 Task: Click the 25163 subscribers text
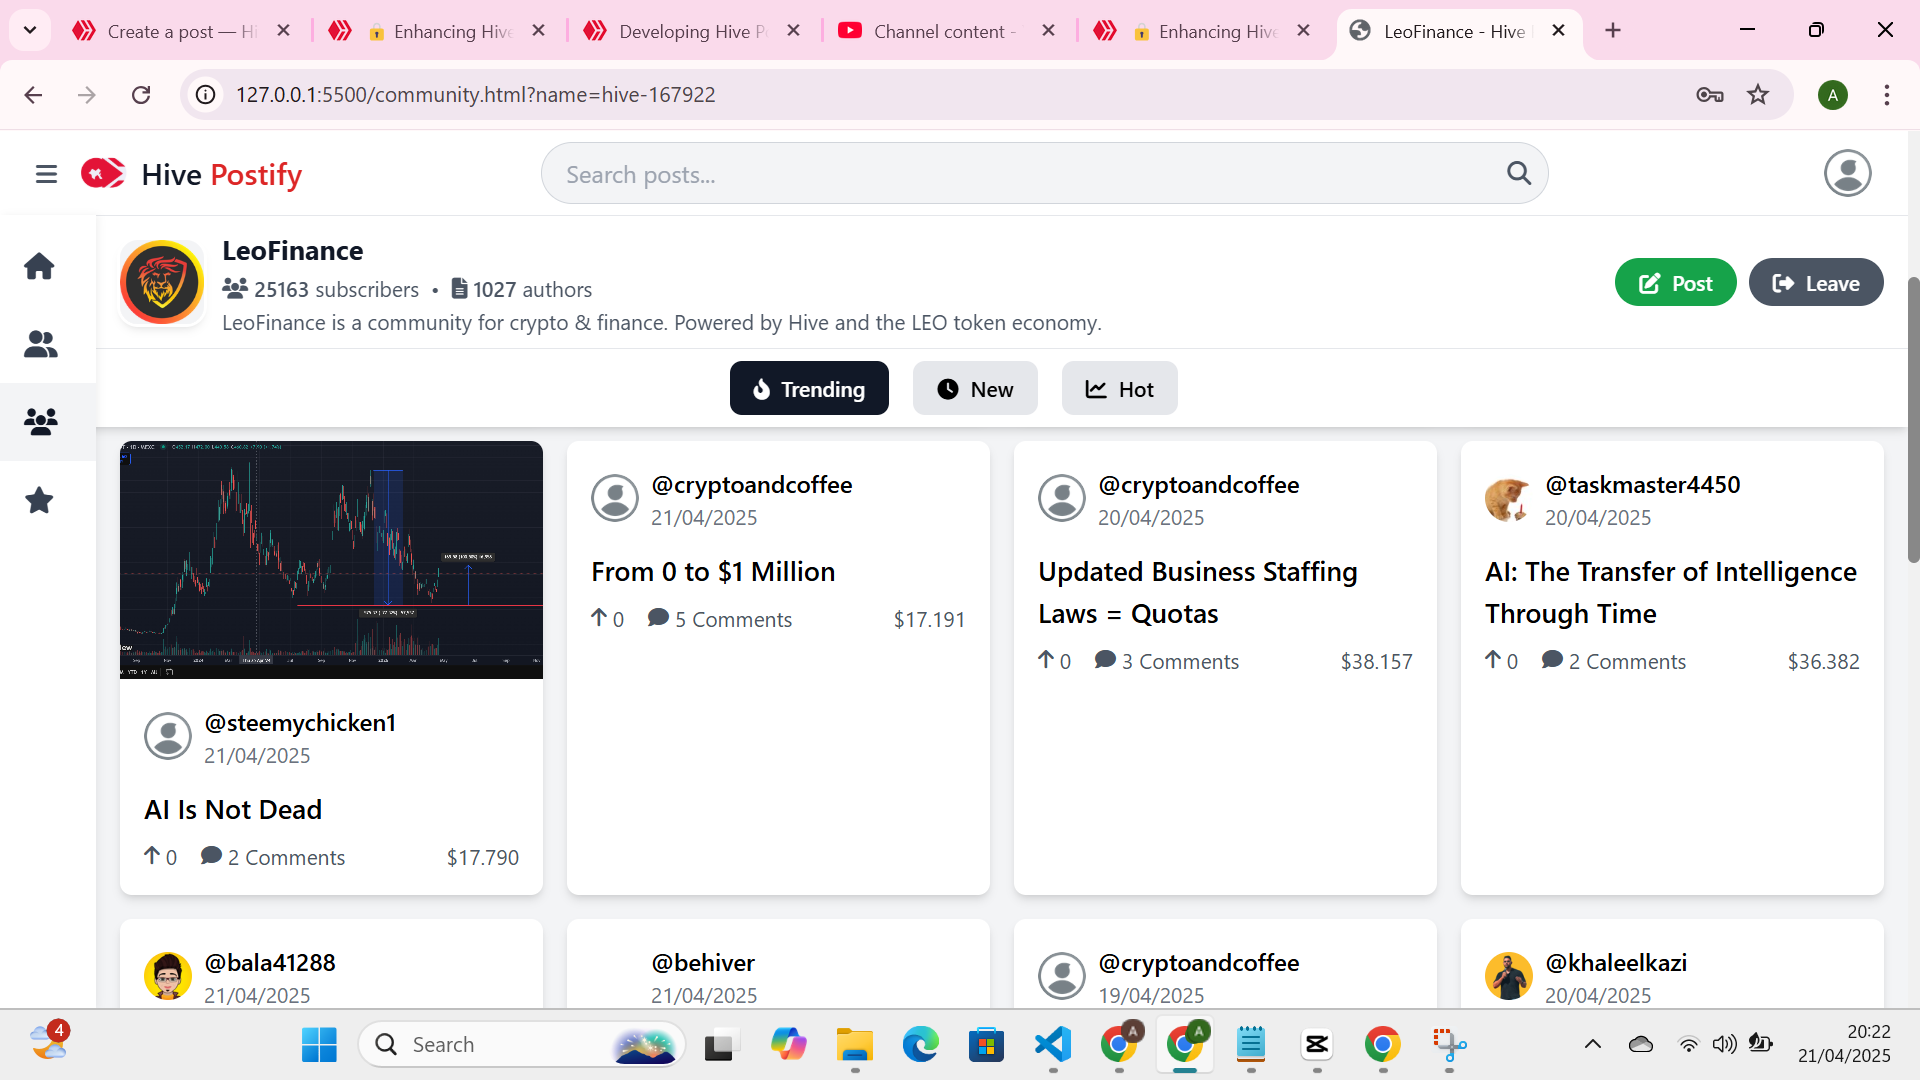click(x=336, y=289)
